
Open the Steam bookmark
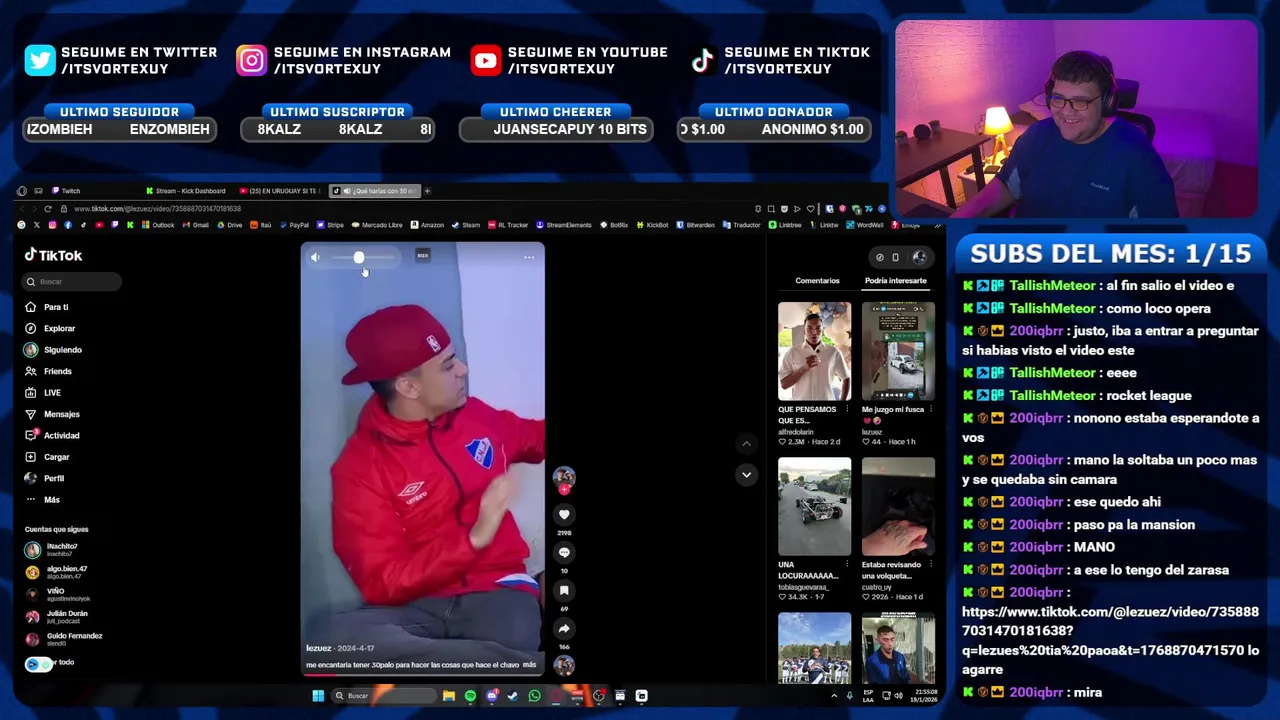pyautogui.click(x=466, y=225)
